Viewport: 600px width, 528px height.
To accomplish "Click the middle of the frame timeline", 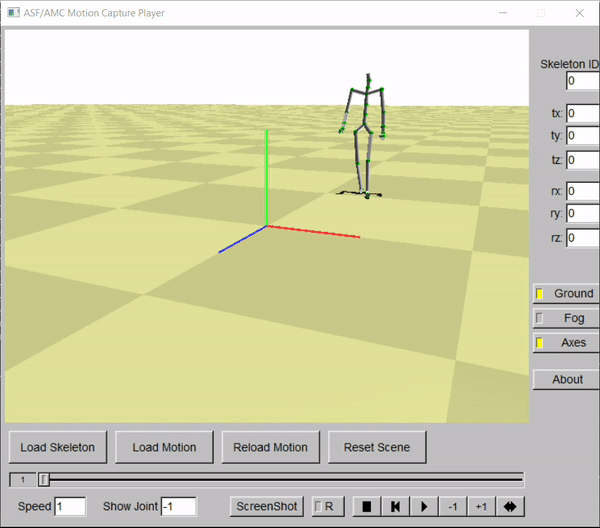I will (281, 479).
